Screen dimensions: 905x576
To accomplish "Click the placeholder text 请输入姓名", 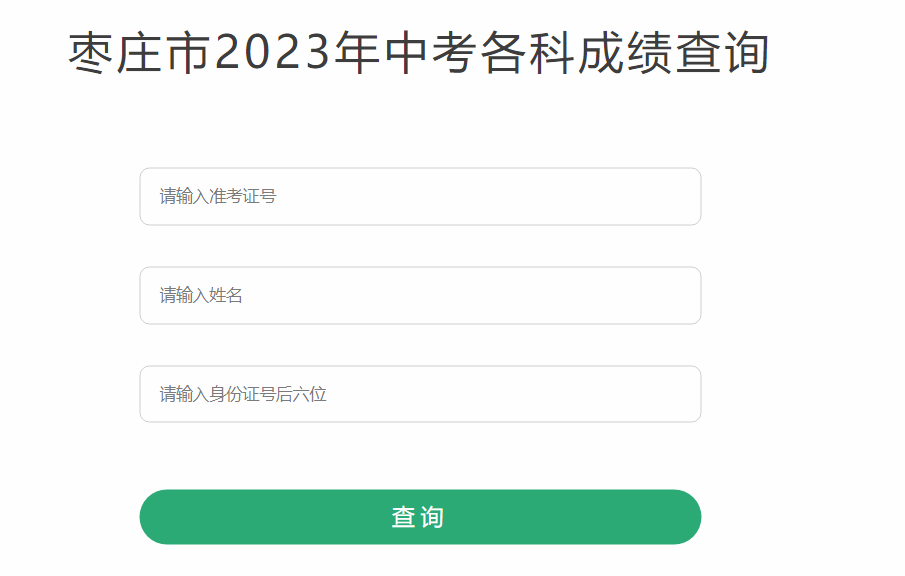I will 201,296.
